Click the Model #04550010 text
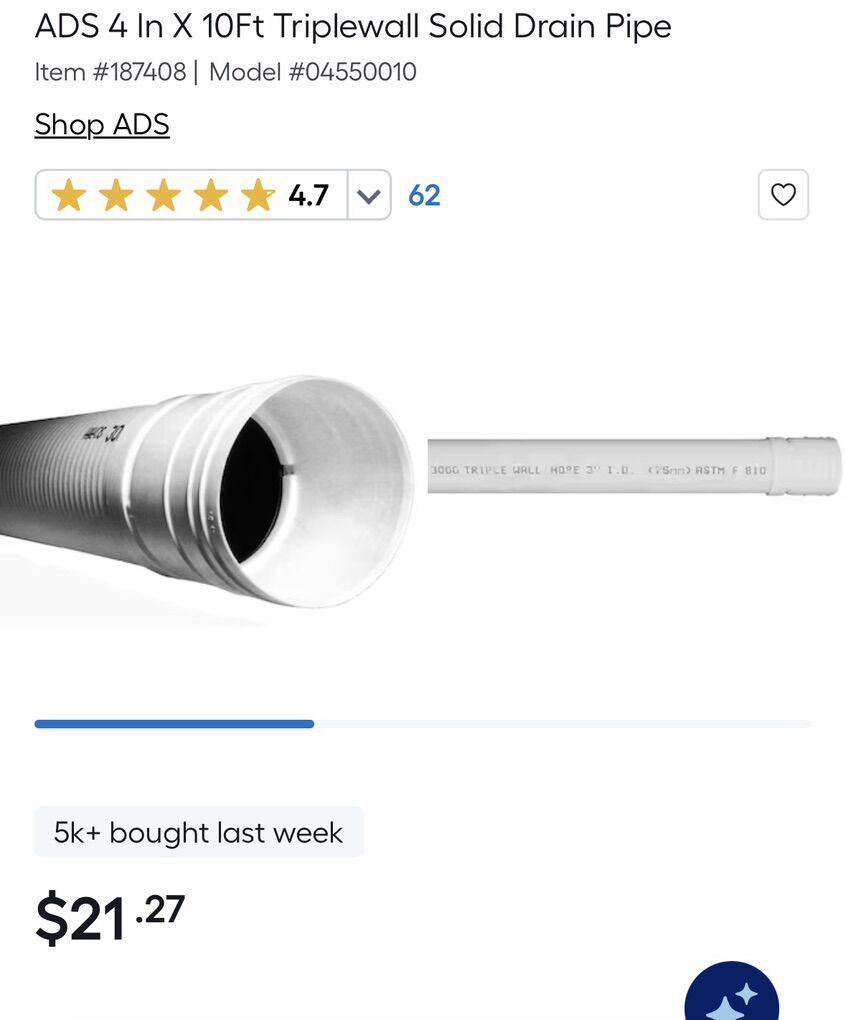This screenshot has height=1020, width=846. coord(313,72)
